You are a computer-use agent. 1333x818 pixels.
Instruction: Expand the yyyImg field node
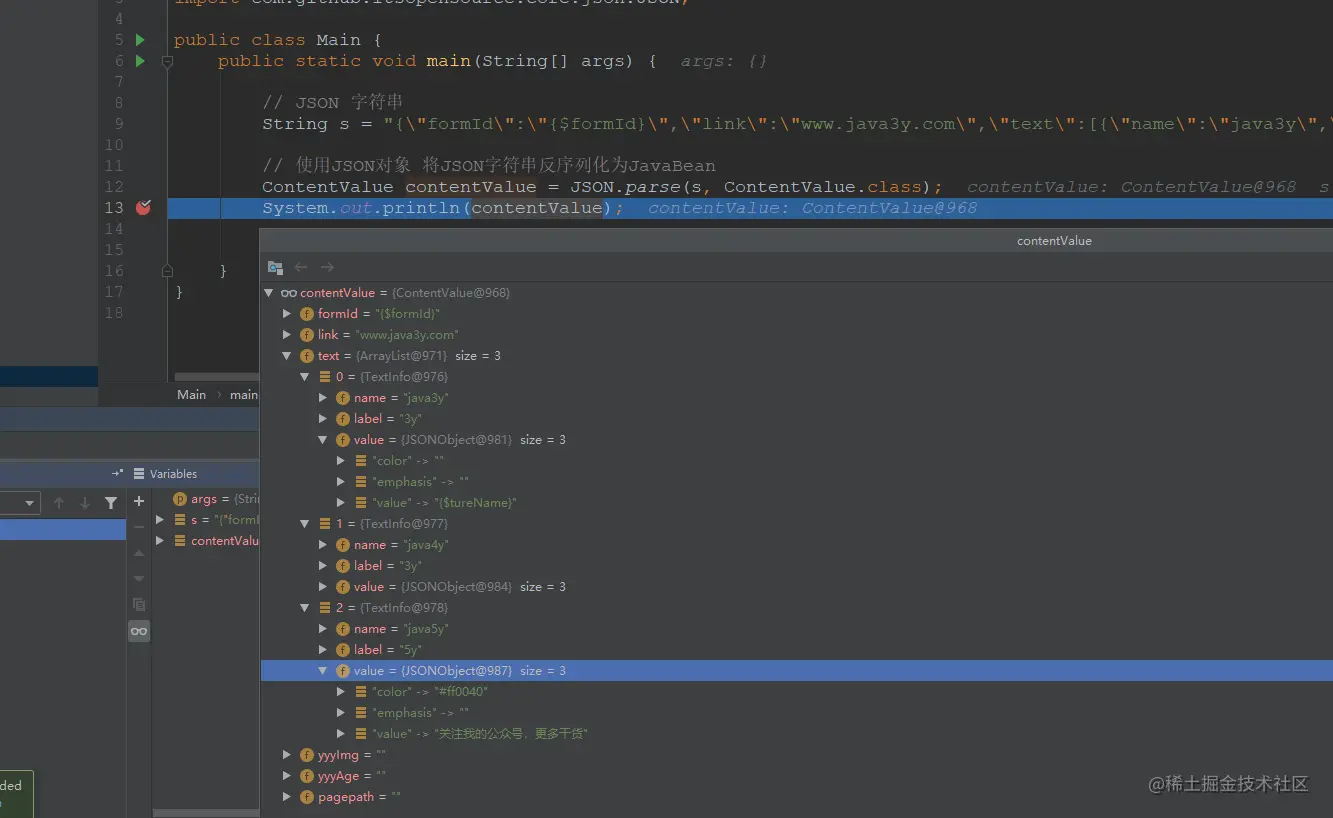(287, 755)
